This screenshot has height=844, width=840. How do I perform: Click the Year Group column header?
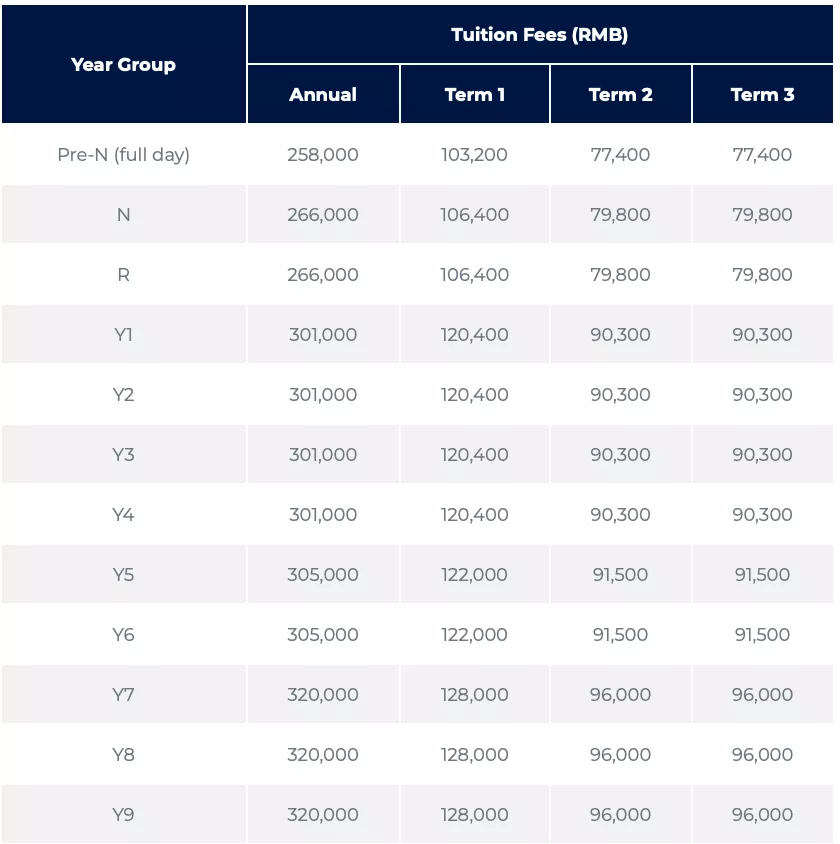[x=124, y=65]
